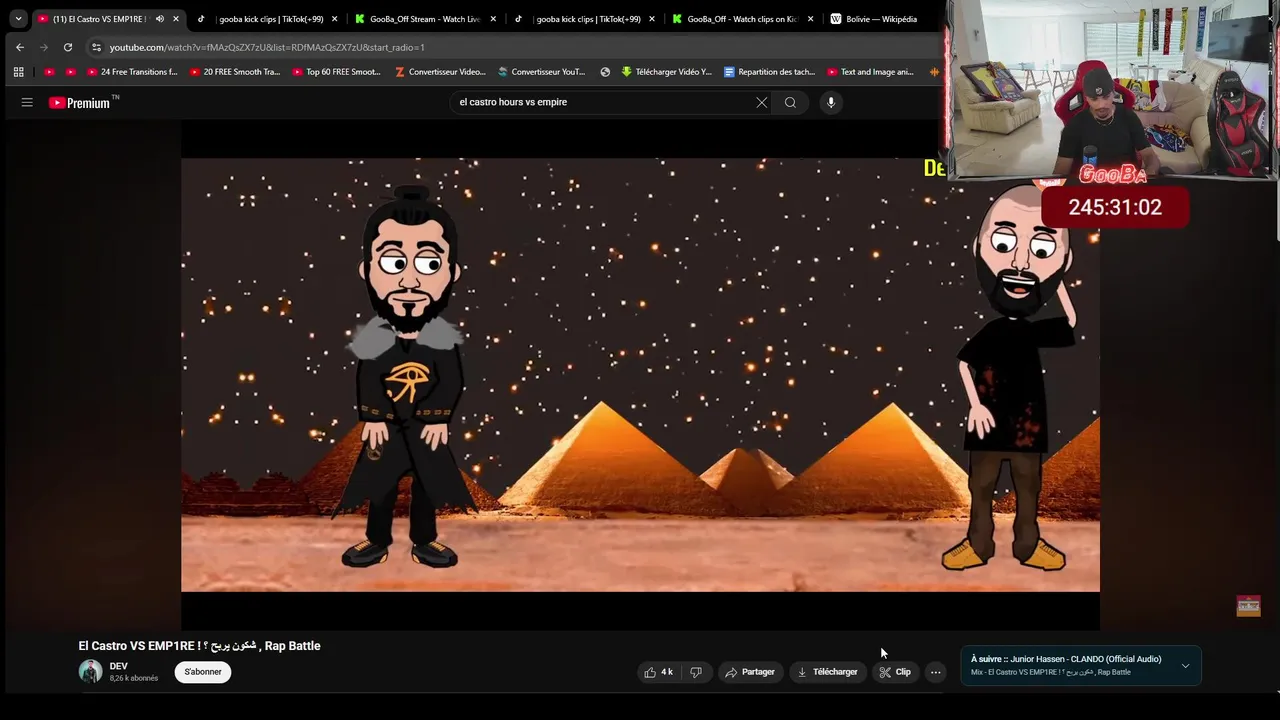Open the DEV channel name link
This screenshot has height=720, width=1280.
(x=118, y=666)
